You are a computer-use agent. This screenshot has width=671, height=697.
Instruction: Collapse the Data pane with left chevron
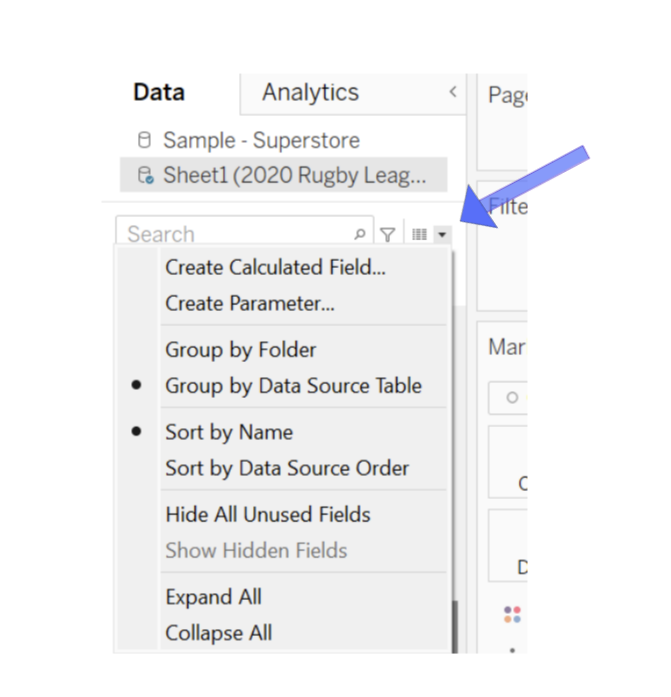click(x=452, y=92)
